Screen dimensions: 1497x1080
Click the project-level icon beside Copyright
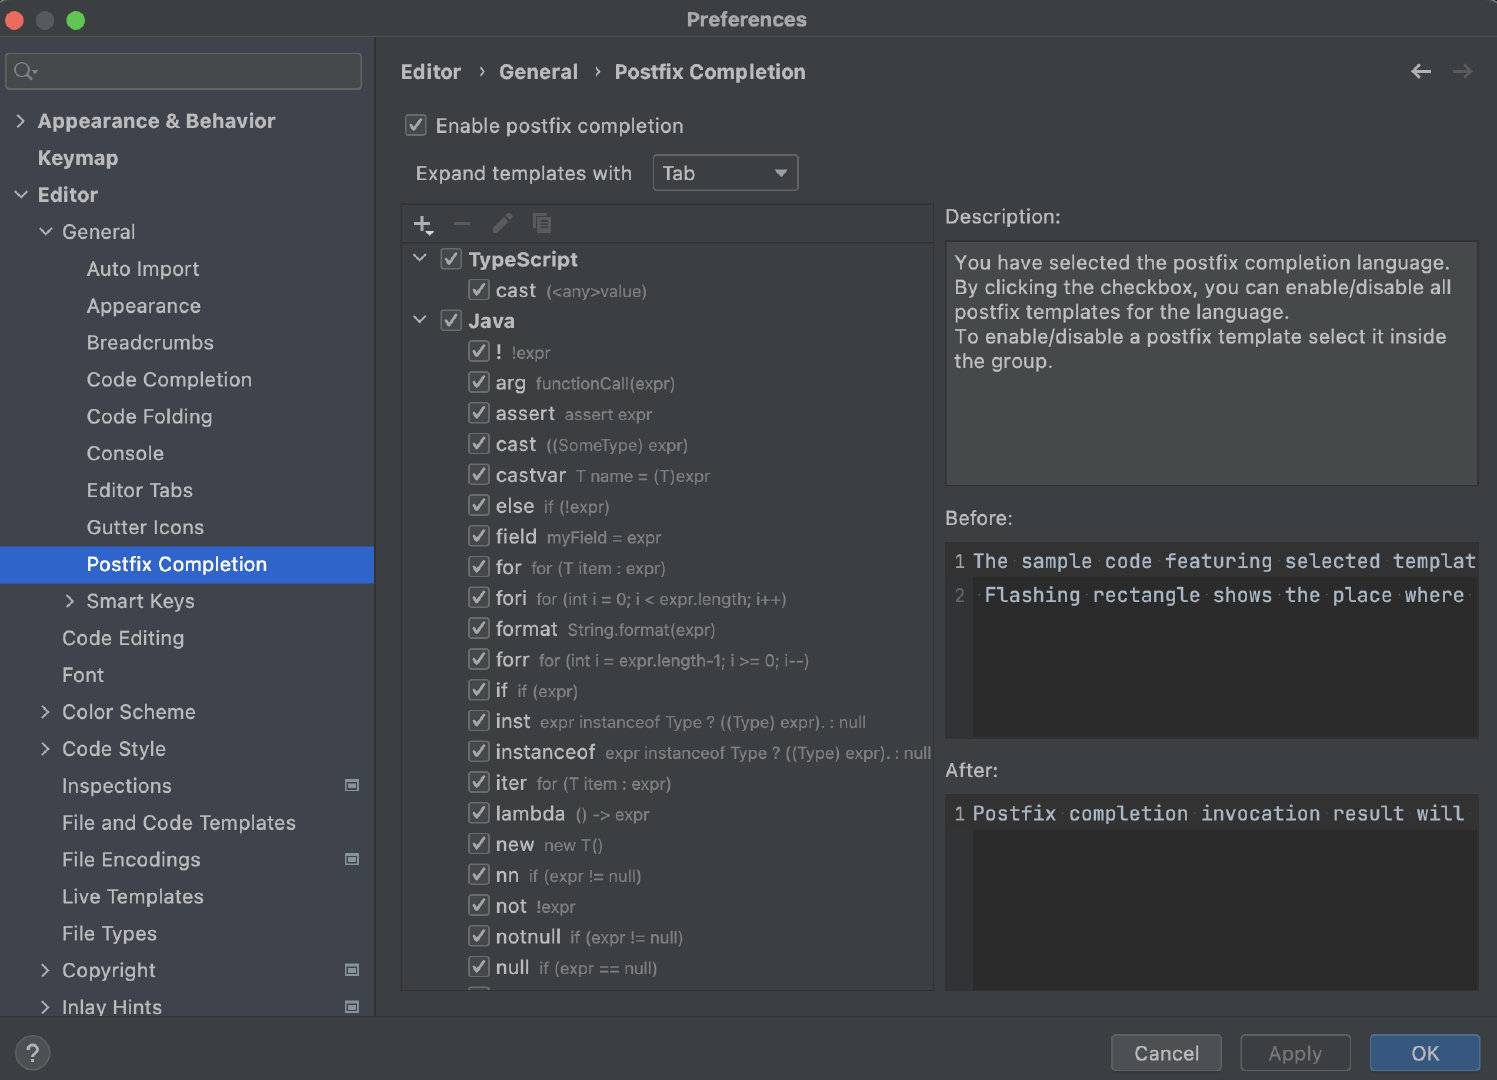click(352, 970)
